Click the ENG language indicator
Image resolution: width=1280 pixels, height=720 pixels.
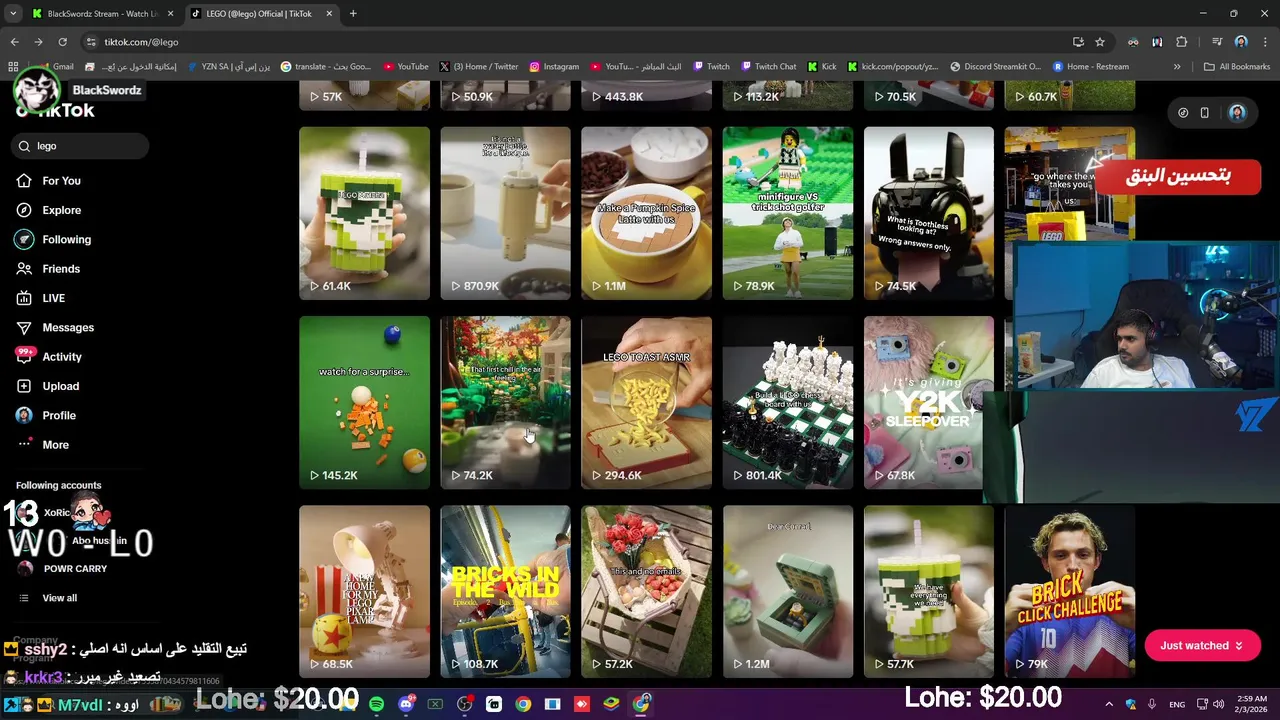tap(1178, 704)
